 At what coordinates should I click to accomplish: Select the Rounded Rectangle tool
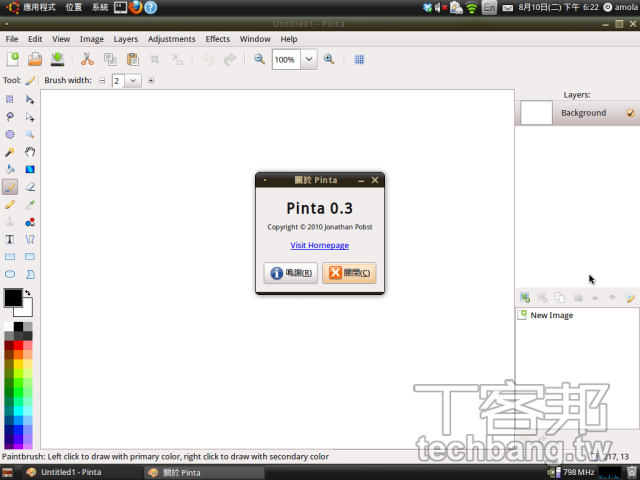pyautogui.click(x=30, y=257)
